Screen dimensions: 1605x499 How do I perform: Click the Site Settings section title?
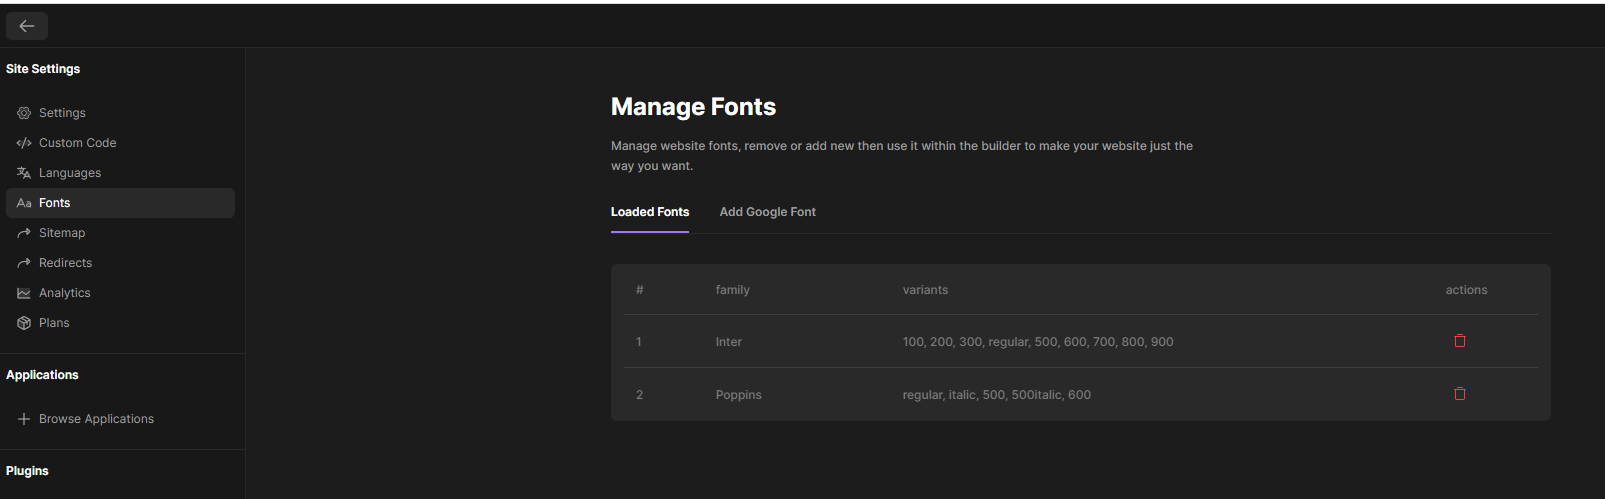(x=43, y=69)
